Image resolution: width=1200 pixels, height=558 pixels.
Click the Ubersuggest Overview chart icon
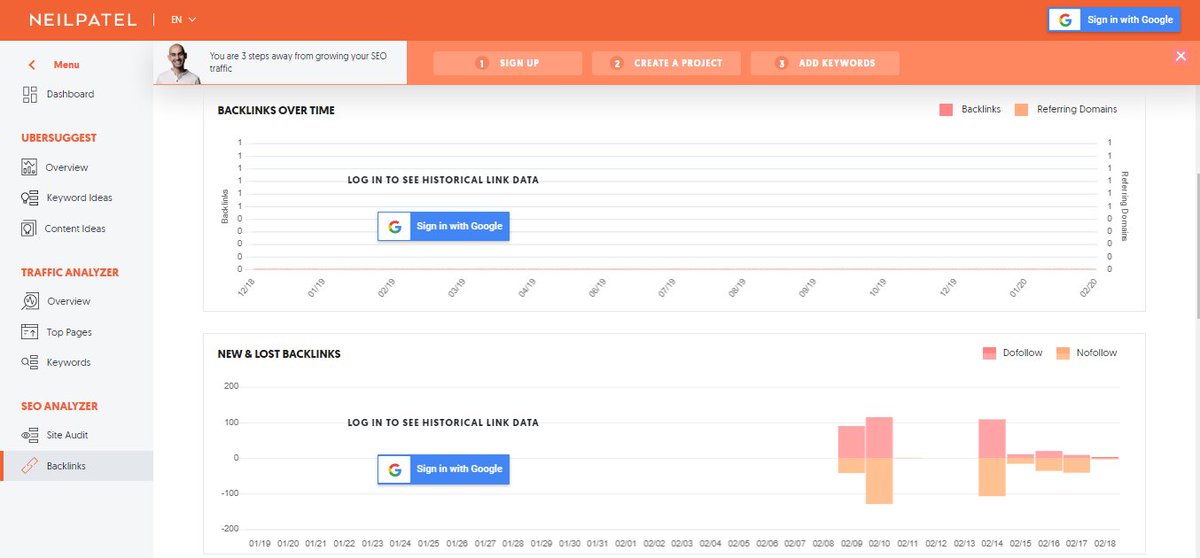click(29, 167)
